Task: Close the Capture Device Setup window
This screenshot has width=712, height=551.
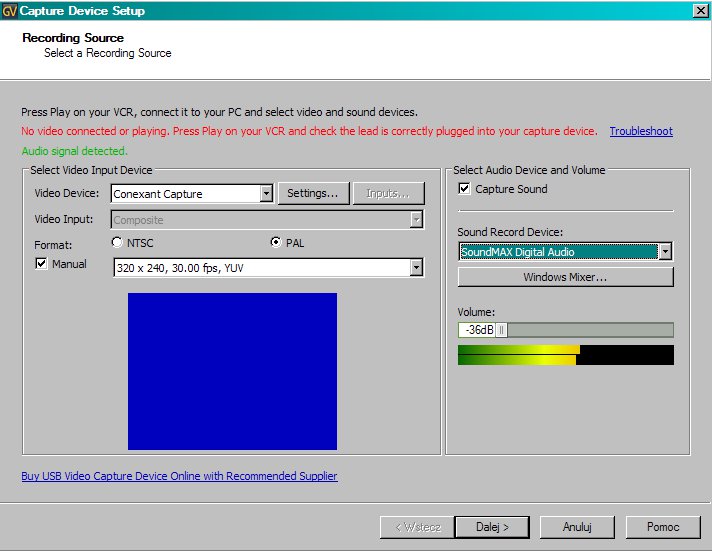Action: tap(701, 10)
